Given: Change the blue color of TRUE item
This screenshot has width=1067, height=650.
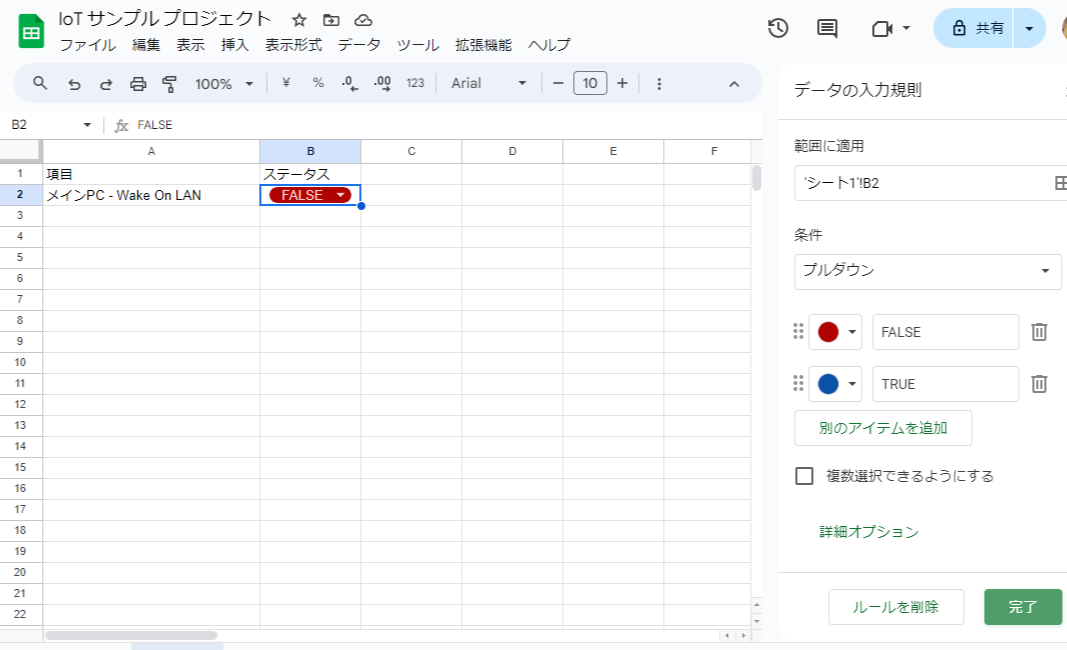Looking at the screenshot, I should 835,384.
